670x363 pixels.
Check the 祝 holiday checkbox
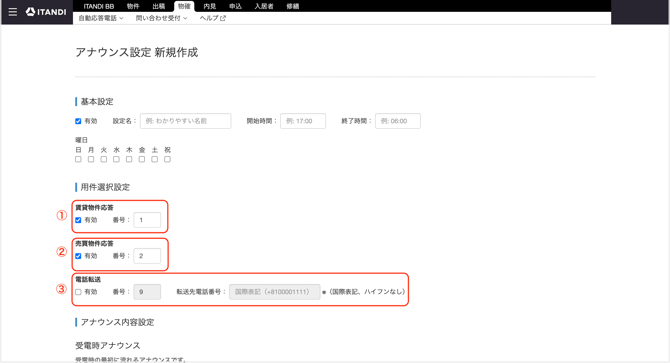[x=168, y=159]
